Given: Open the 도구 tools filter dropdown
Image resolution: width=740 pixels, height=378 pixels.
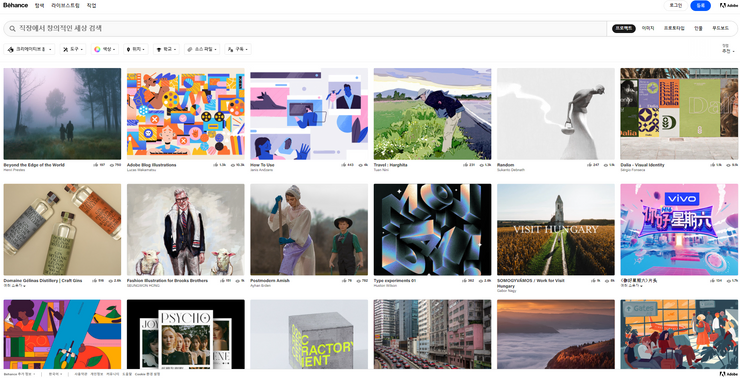Looking at the screenshot, I should [73, 49].
